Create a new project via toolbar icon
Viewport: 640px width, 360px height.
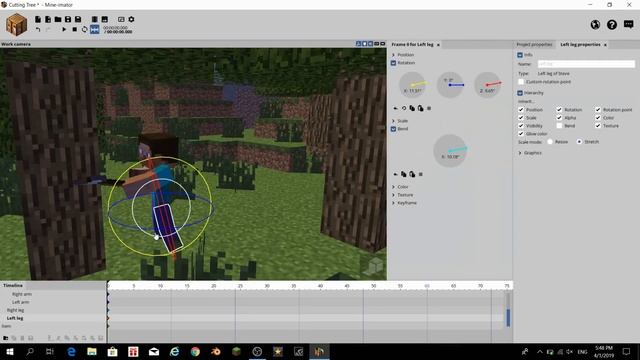pyautogui.click(x=38, y=19)
